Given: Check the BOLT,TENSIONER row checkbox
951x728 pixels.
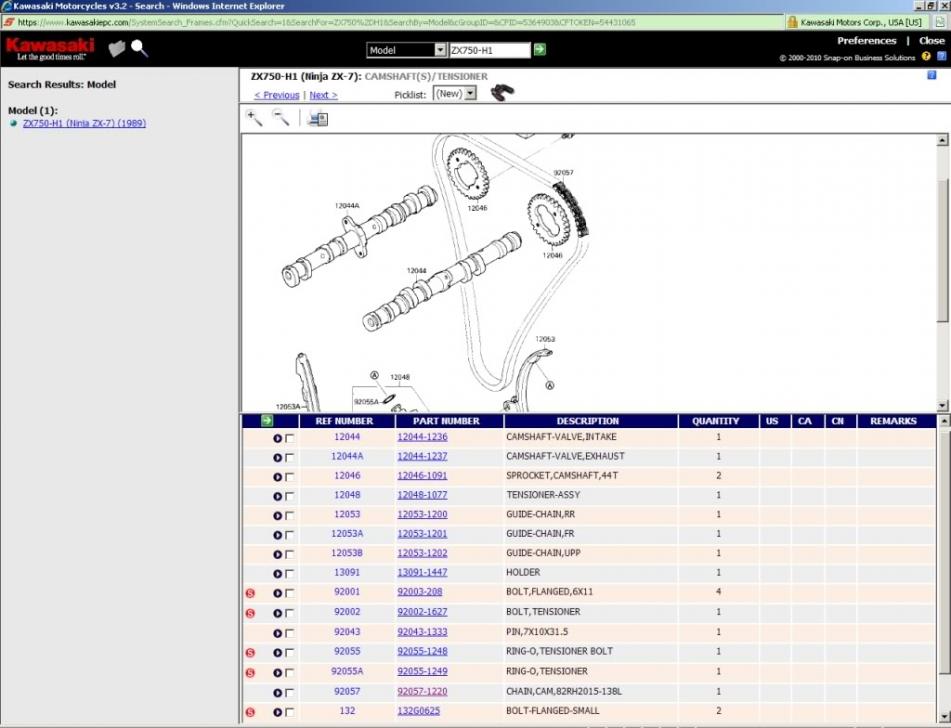Looking at the screenshot, I should click(x=289, y=613).
